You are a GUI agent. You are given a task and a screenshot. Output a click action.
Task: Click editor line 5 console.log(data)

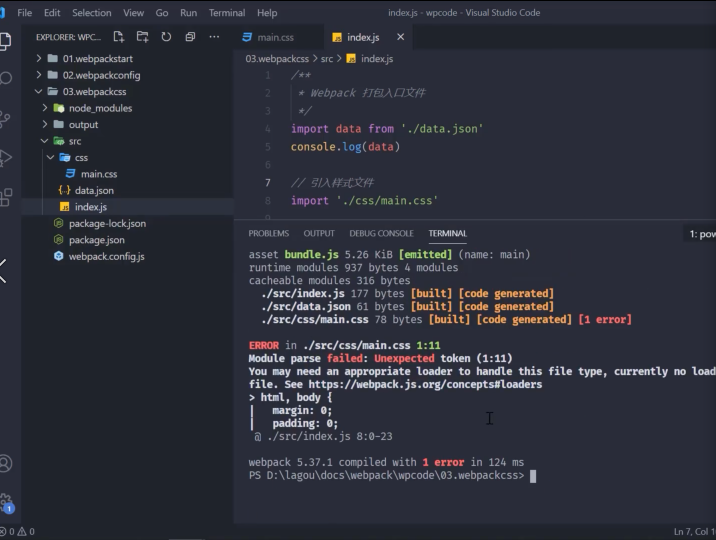click(x=345, y=147)
